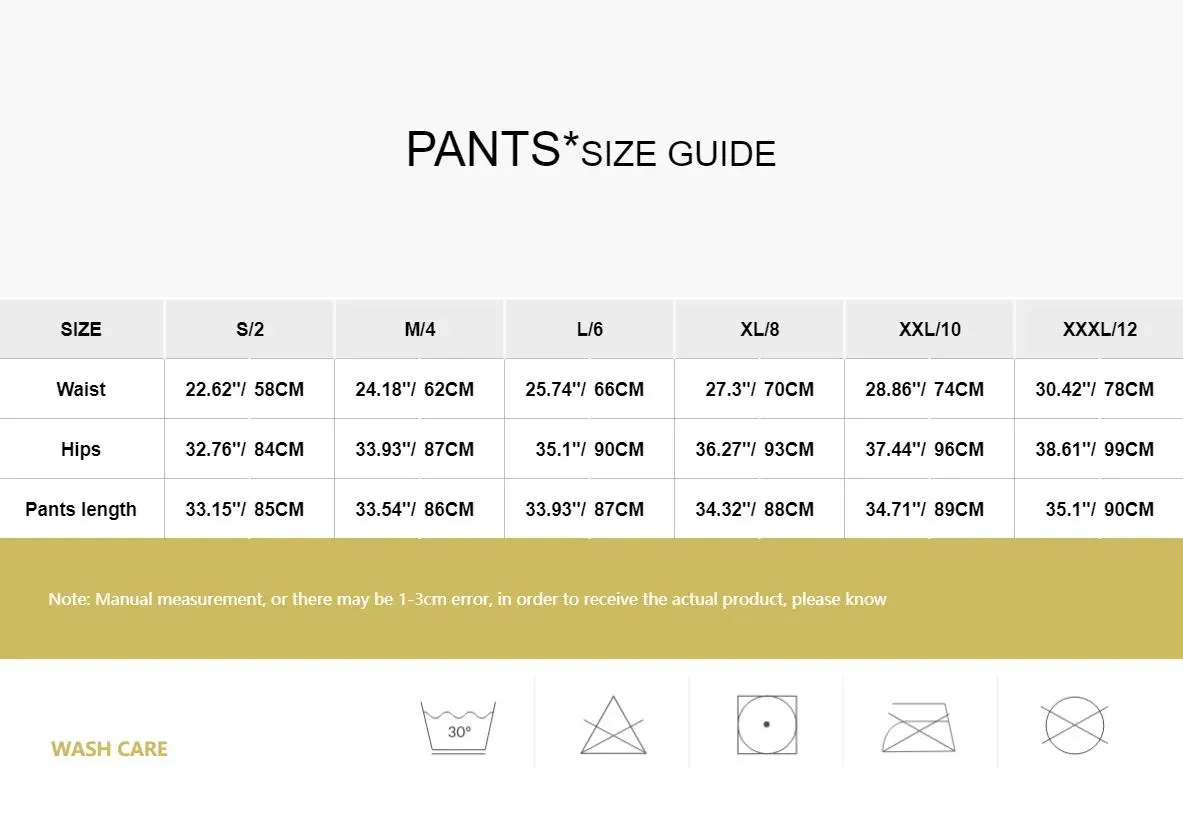Click the manual measurement note text
1183x835 pixels.
click(467, 599)
